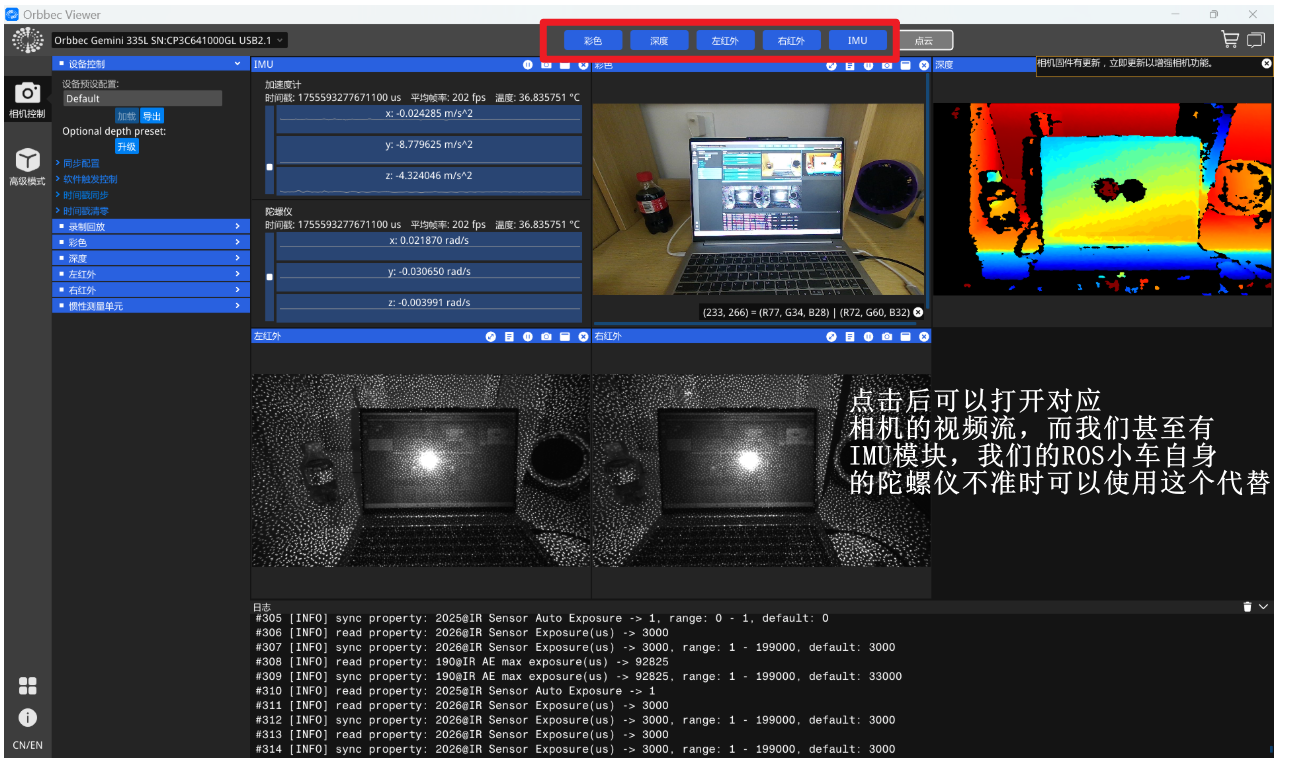Expand the 录制回放 section
Viewport: 1293px width, 758px height.
pyautogui.click(x=150, y=226)
